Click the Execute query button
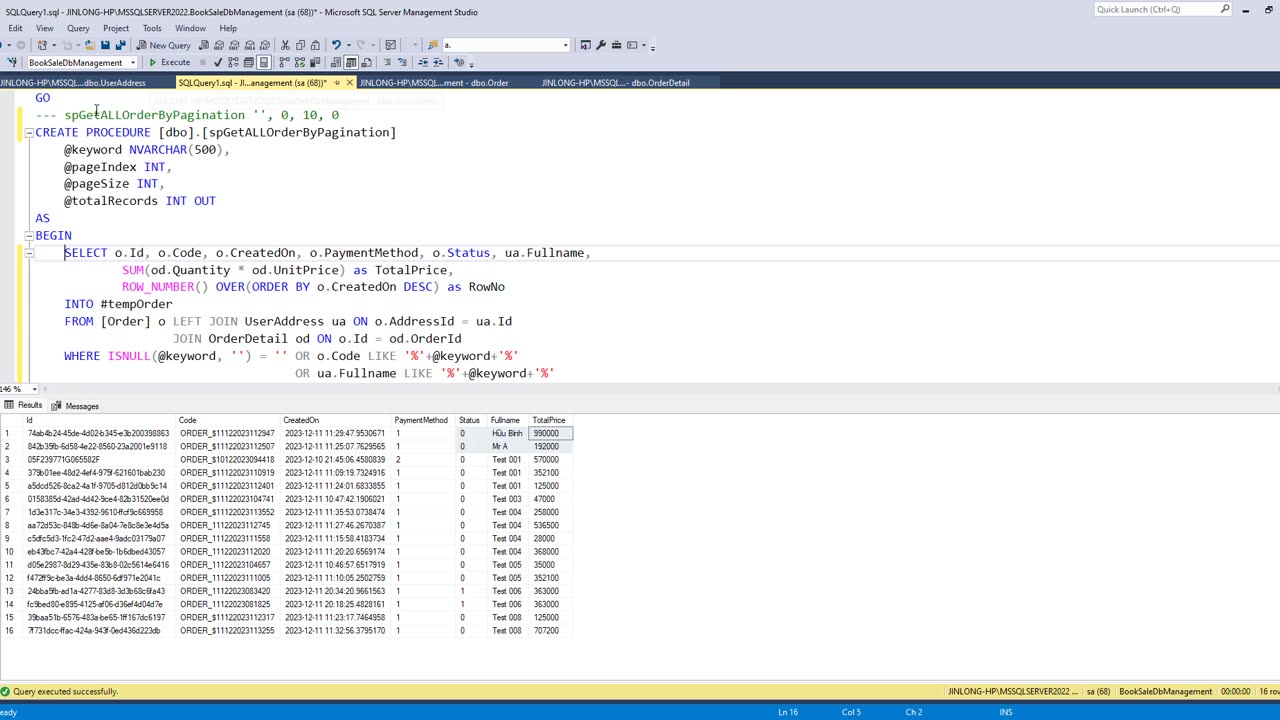The height and width of the screenshot is (720, 1280). coord(169,62)
